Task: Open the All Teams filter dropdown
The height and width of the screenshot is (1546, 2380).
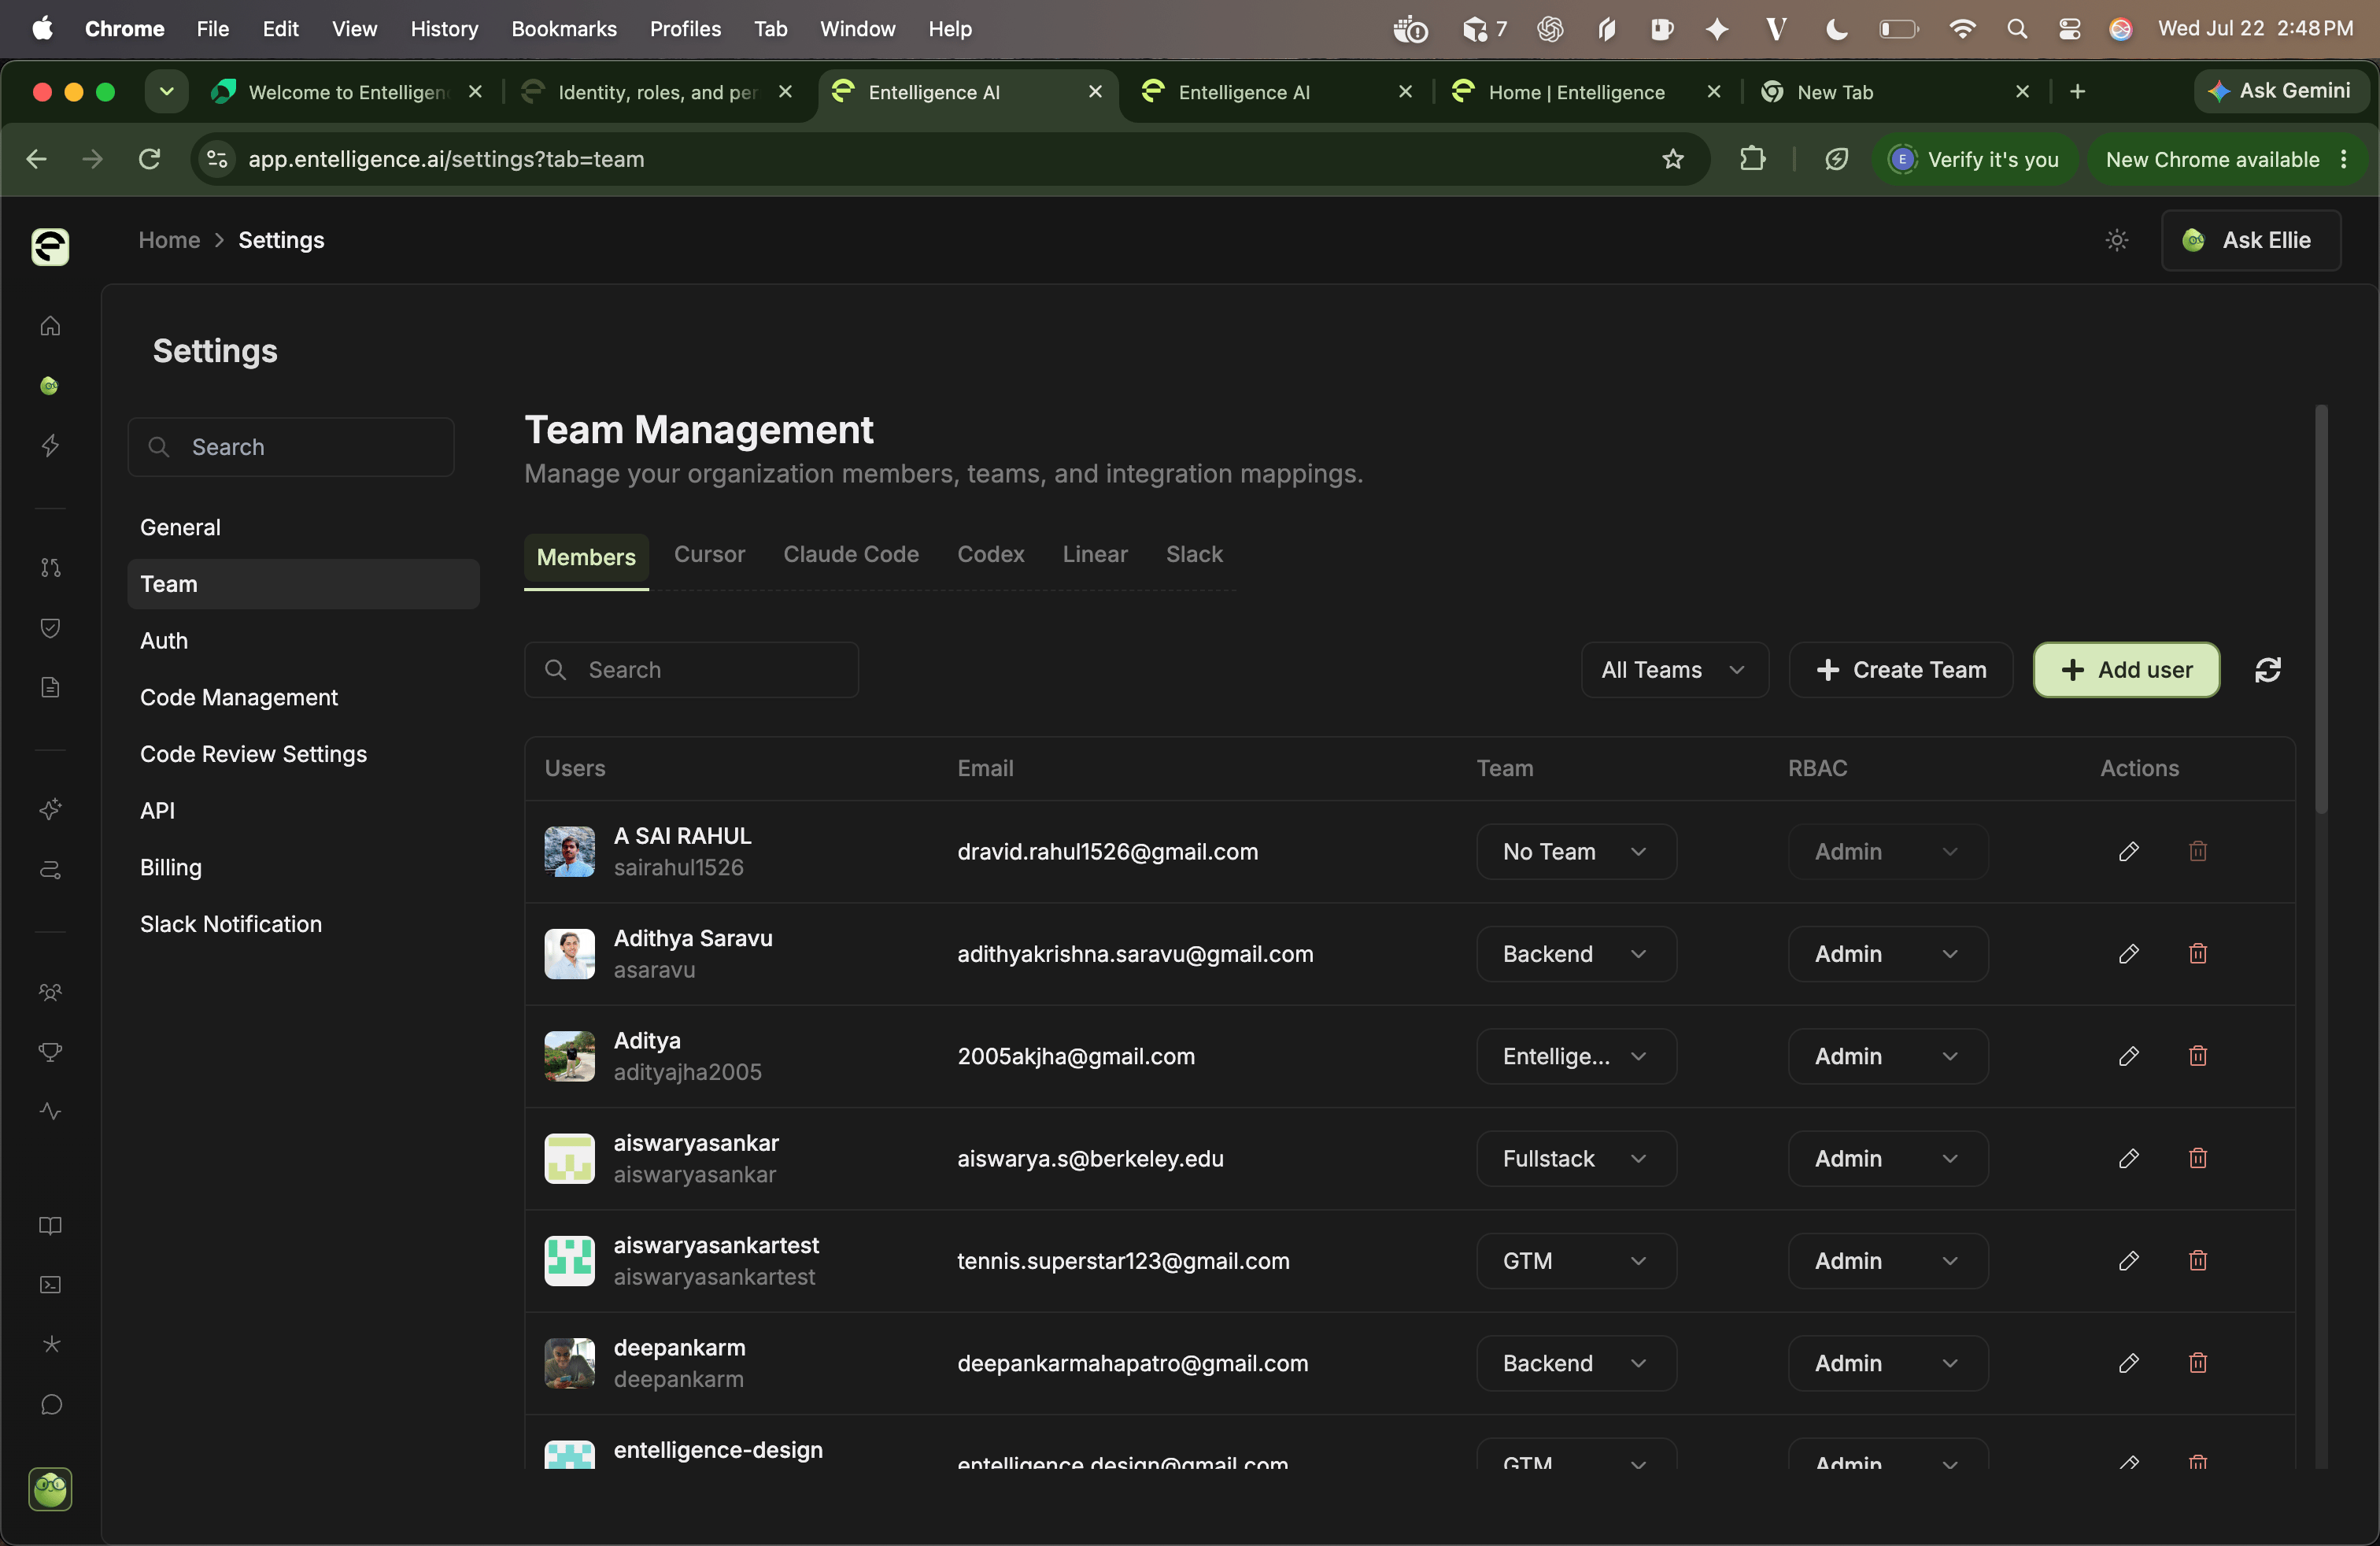Action: point(1674,670)
